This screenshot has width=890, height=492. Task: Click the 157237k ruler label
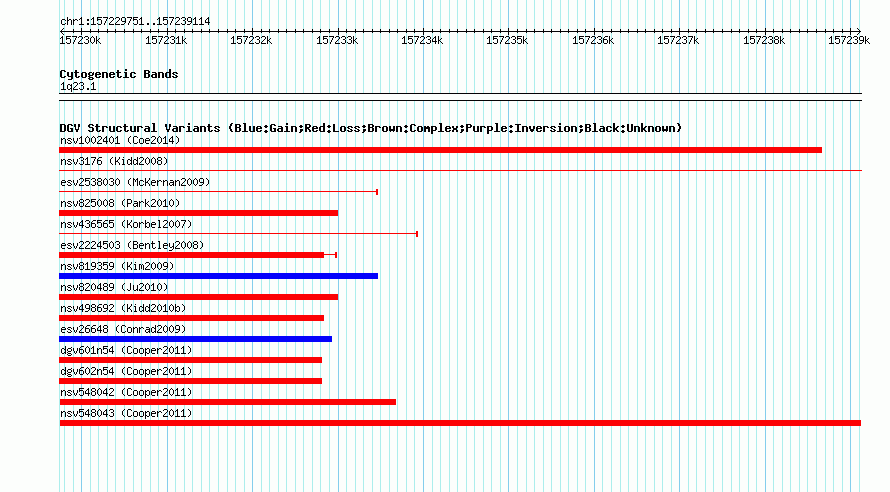coord(678,40)
